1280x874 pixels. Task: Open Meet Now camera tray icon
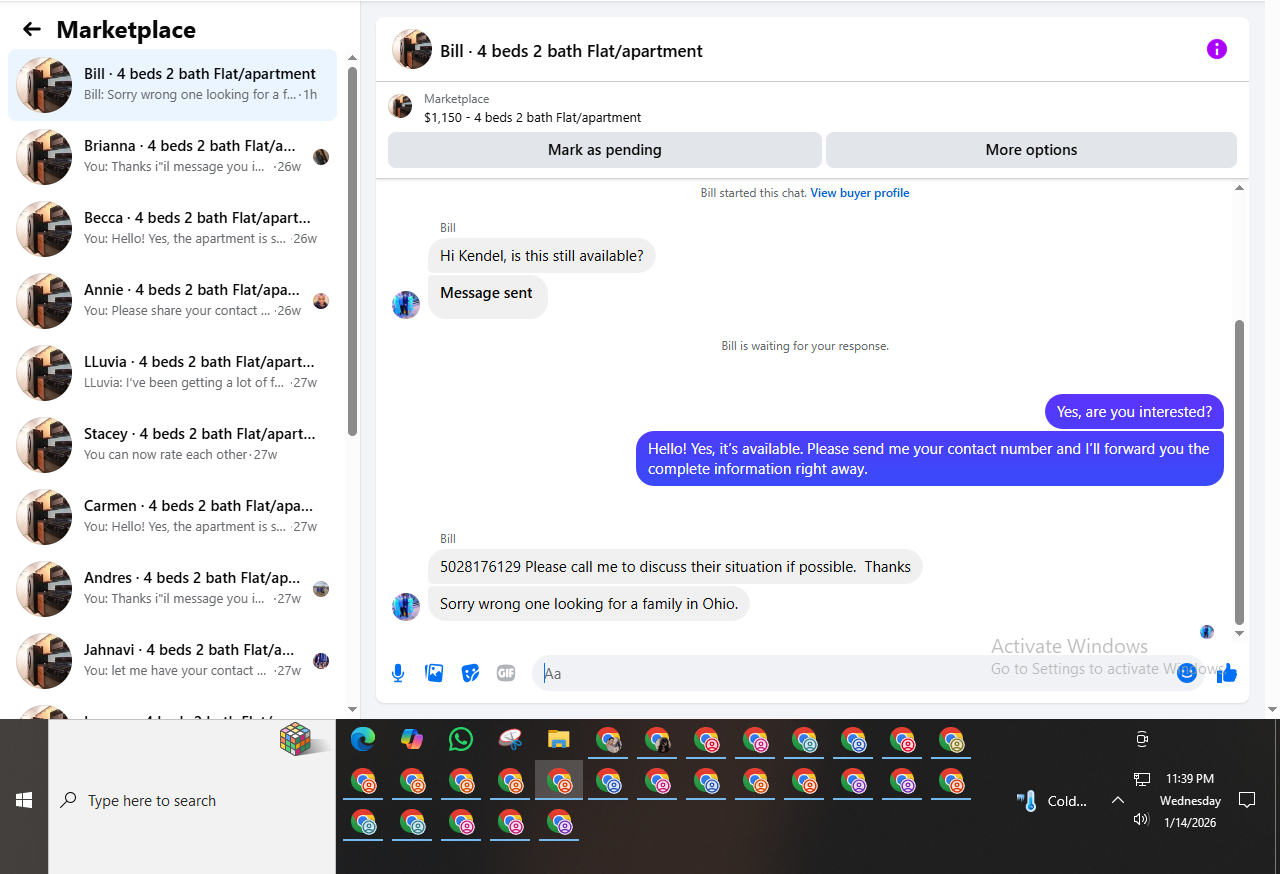(x=1142, y=739)
